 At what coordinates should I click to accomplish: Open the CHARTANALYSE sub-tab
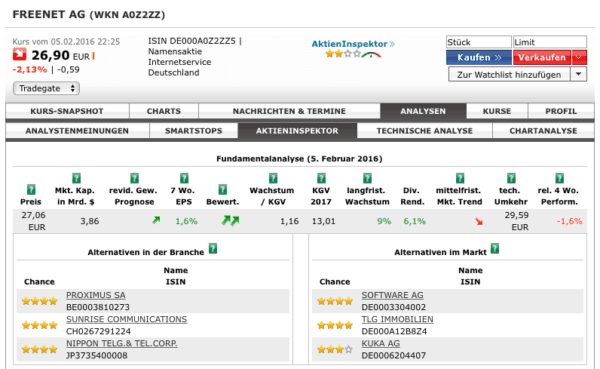coord(543,131)
